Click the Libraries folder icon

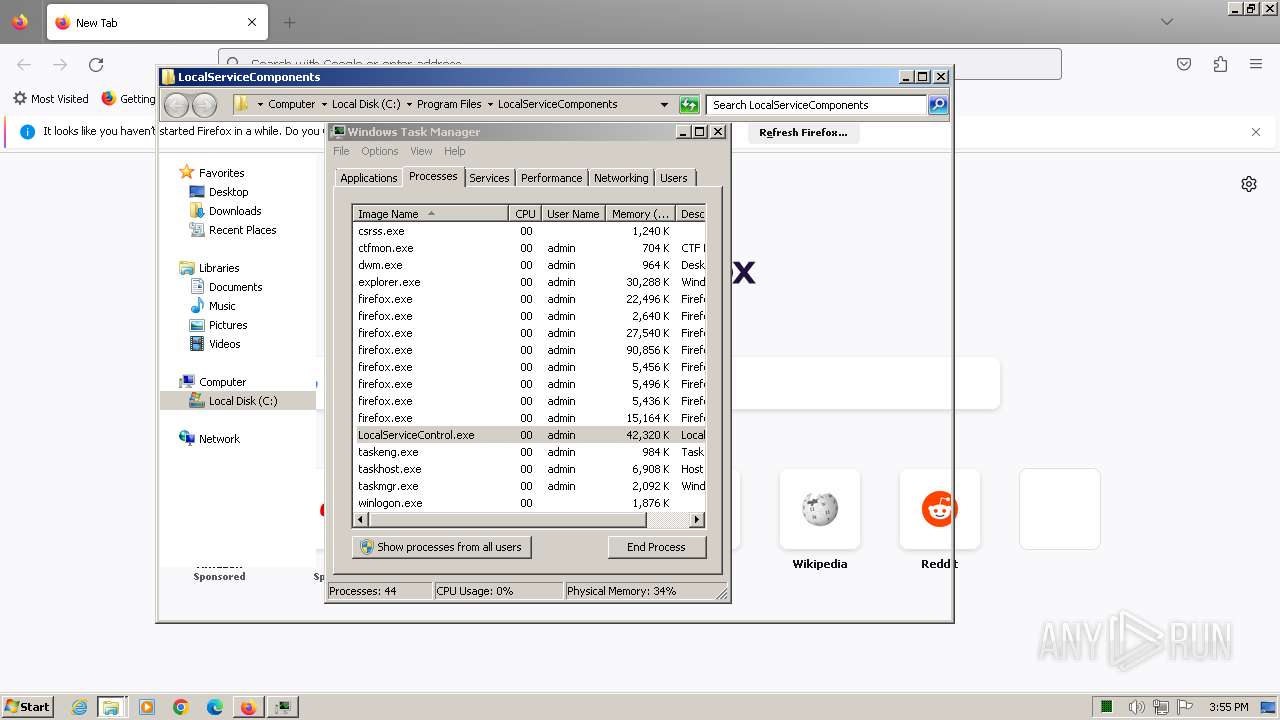[x=187, y=268]
